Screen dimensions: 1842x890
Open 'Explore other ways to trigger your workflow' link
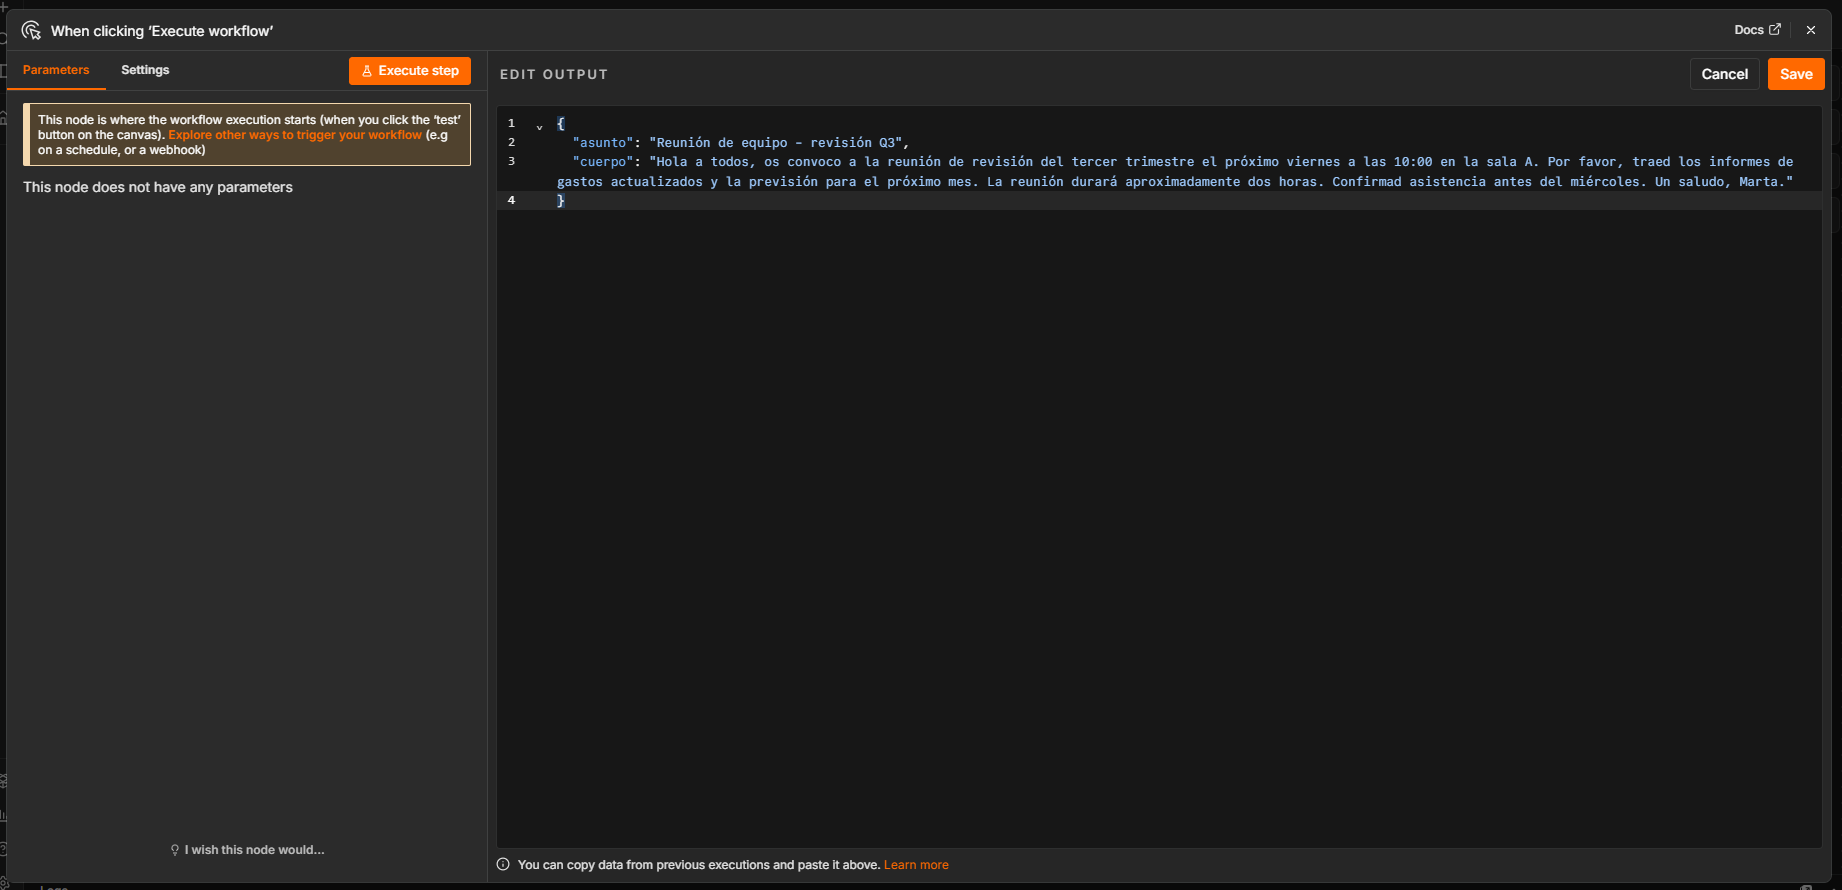(295, 135)
